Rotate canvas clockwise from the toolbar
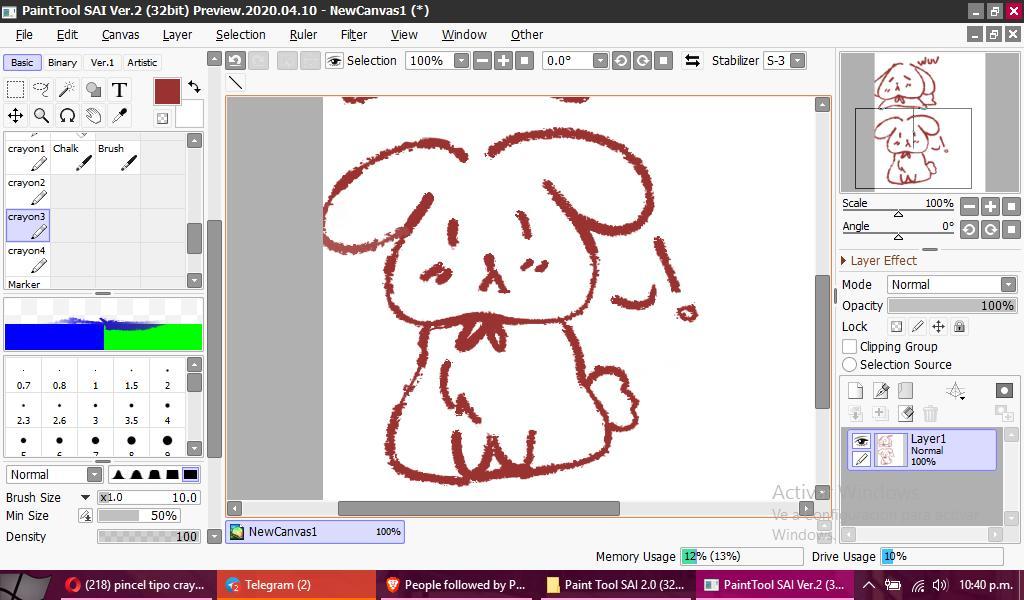1024x600 pixels. tap(643, 61)
